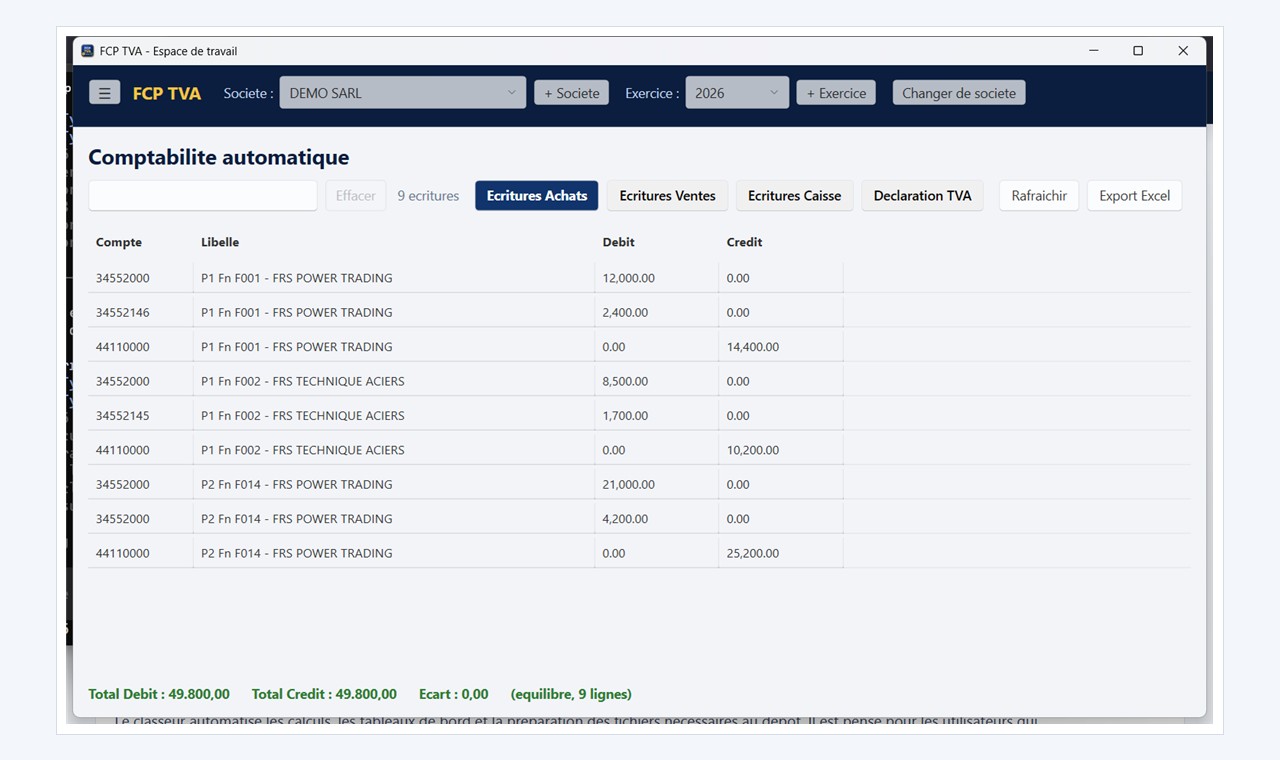Click the Compte column header
The image size is (1280, 760).
pos(119,242)
